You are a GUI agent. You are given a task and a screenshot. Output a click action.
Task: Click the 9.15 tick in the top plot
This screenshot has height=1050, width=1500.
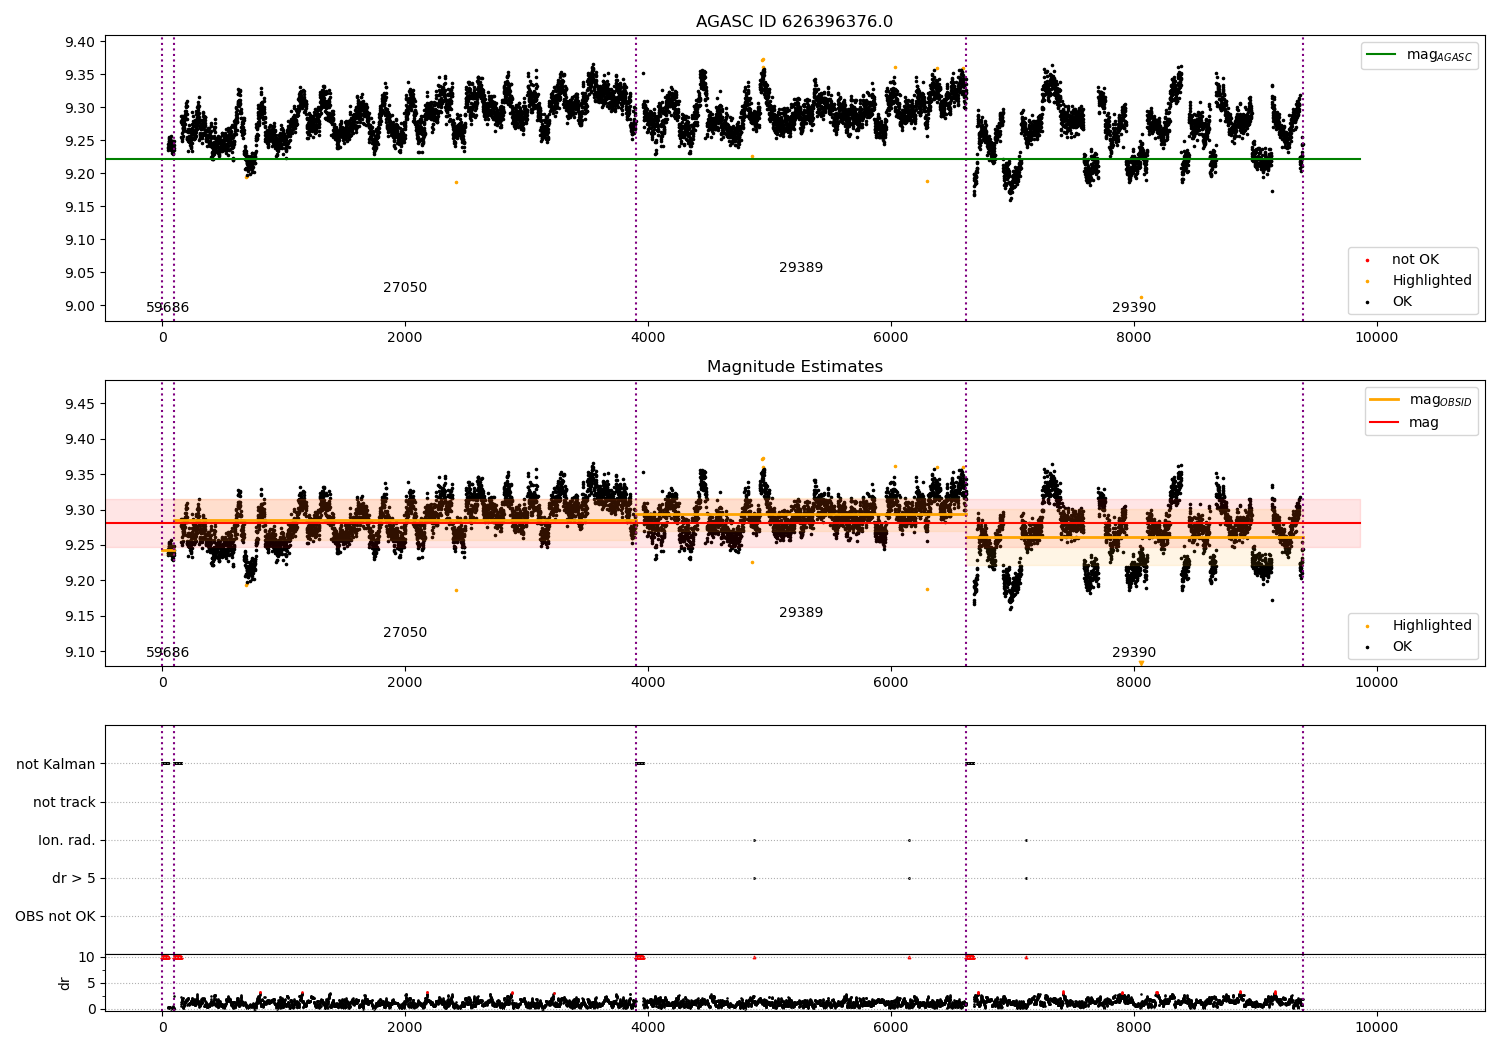pos(81,207)
